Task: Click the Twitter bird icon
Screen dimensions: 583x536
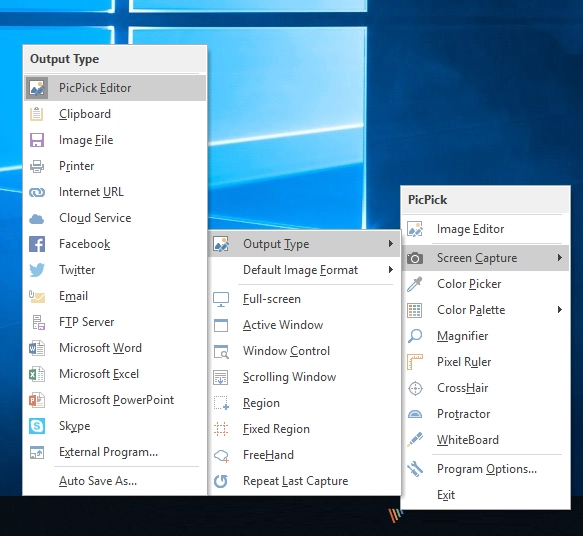Action: click(37, 270)
